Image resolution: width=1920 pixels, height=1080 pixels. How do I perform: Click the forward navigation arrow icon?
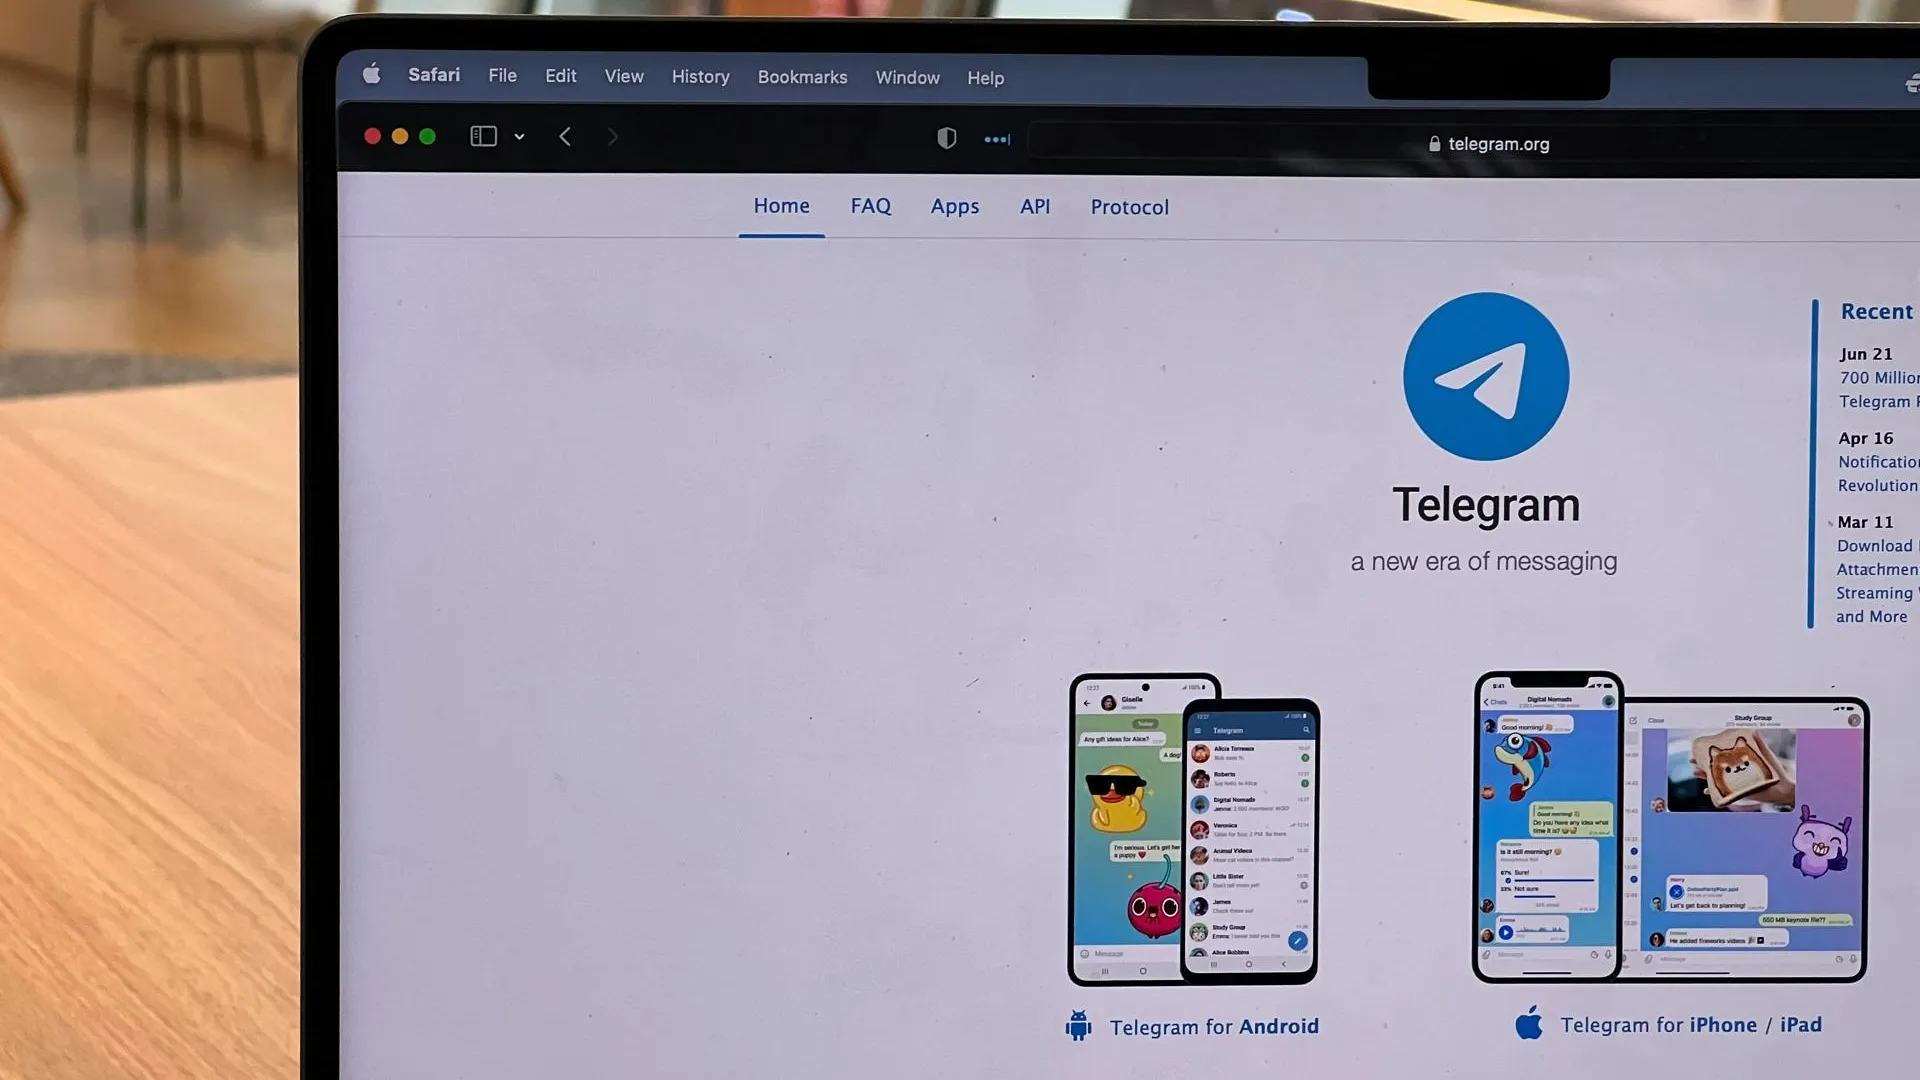[x=612, y=136]
